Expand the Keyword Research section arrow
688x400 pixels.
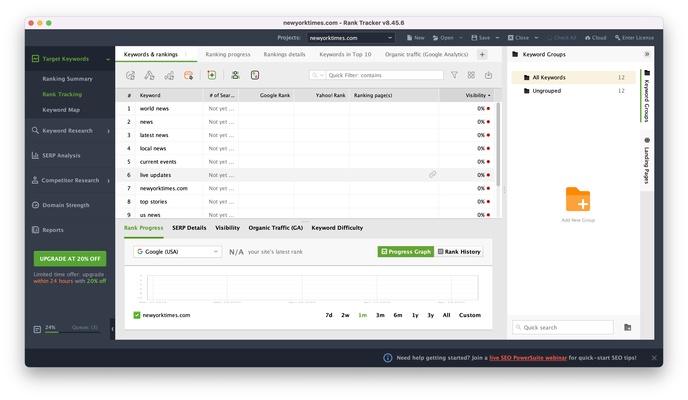108,131
